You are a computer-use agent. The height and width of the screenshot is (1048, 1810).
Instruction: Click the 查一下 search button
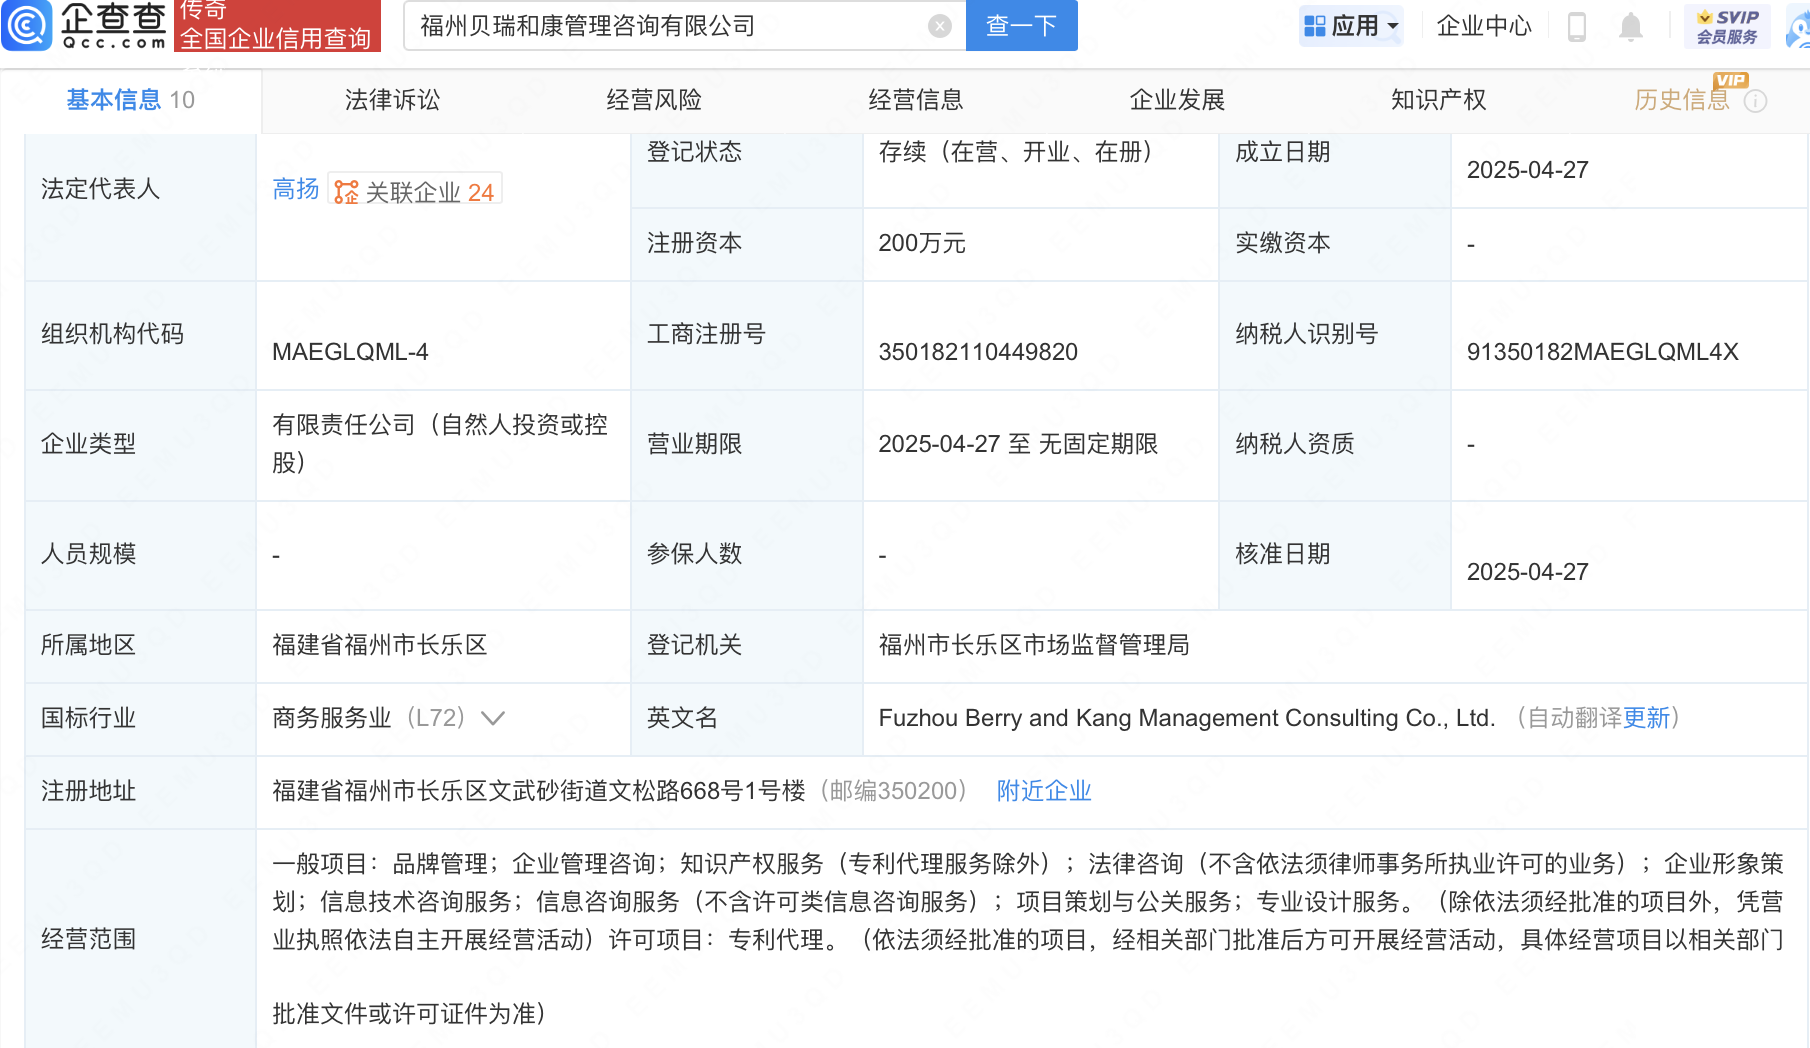pyautogui.click(x=1022, y=26)
